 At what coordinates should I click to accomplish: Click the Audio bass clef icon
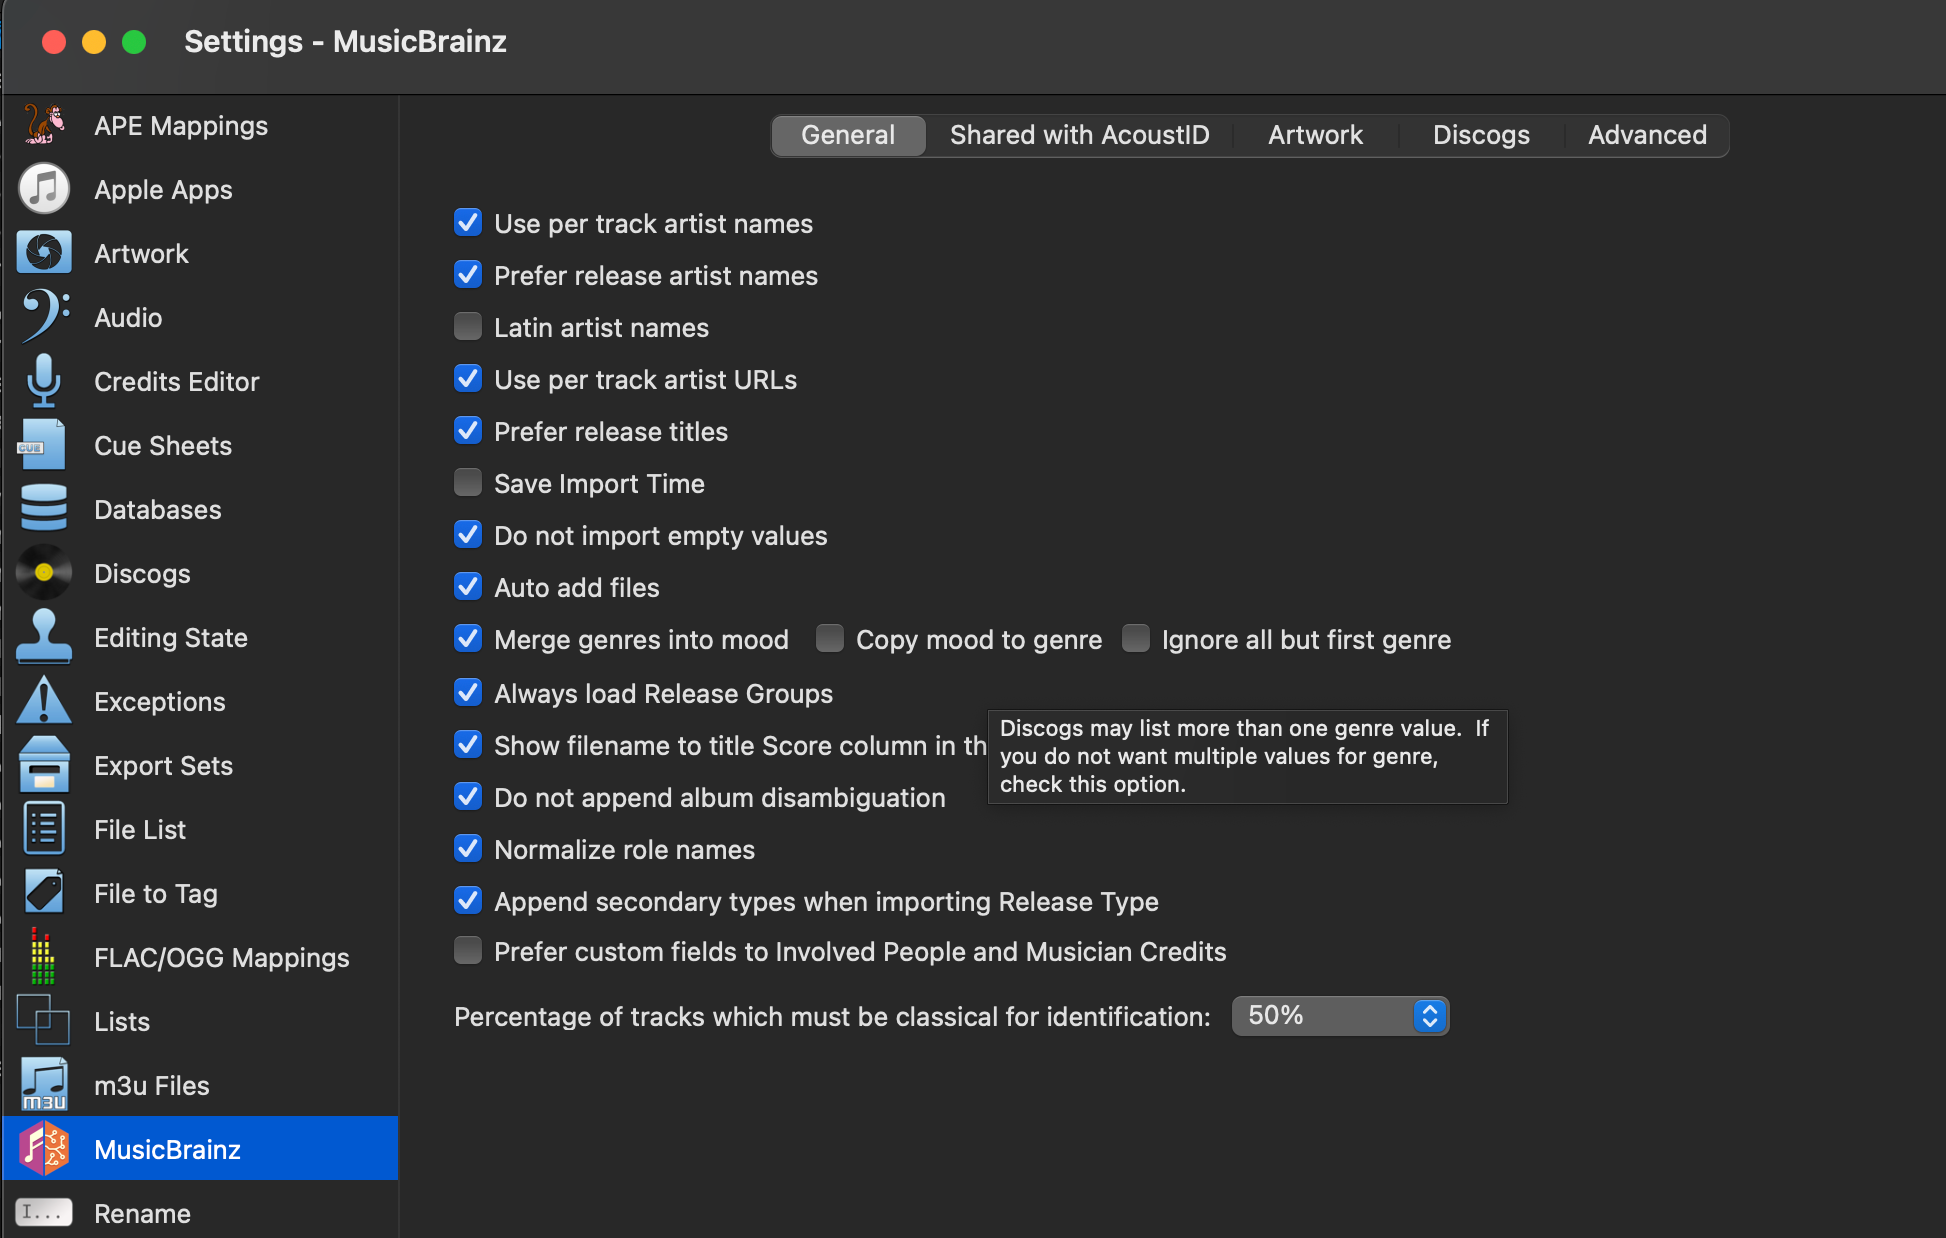(x=44, y=317)
